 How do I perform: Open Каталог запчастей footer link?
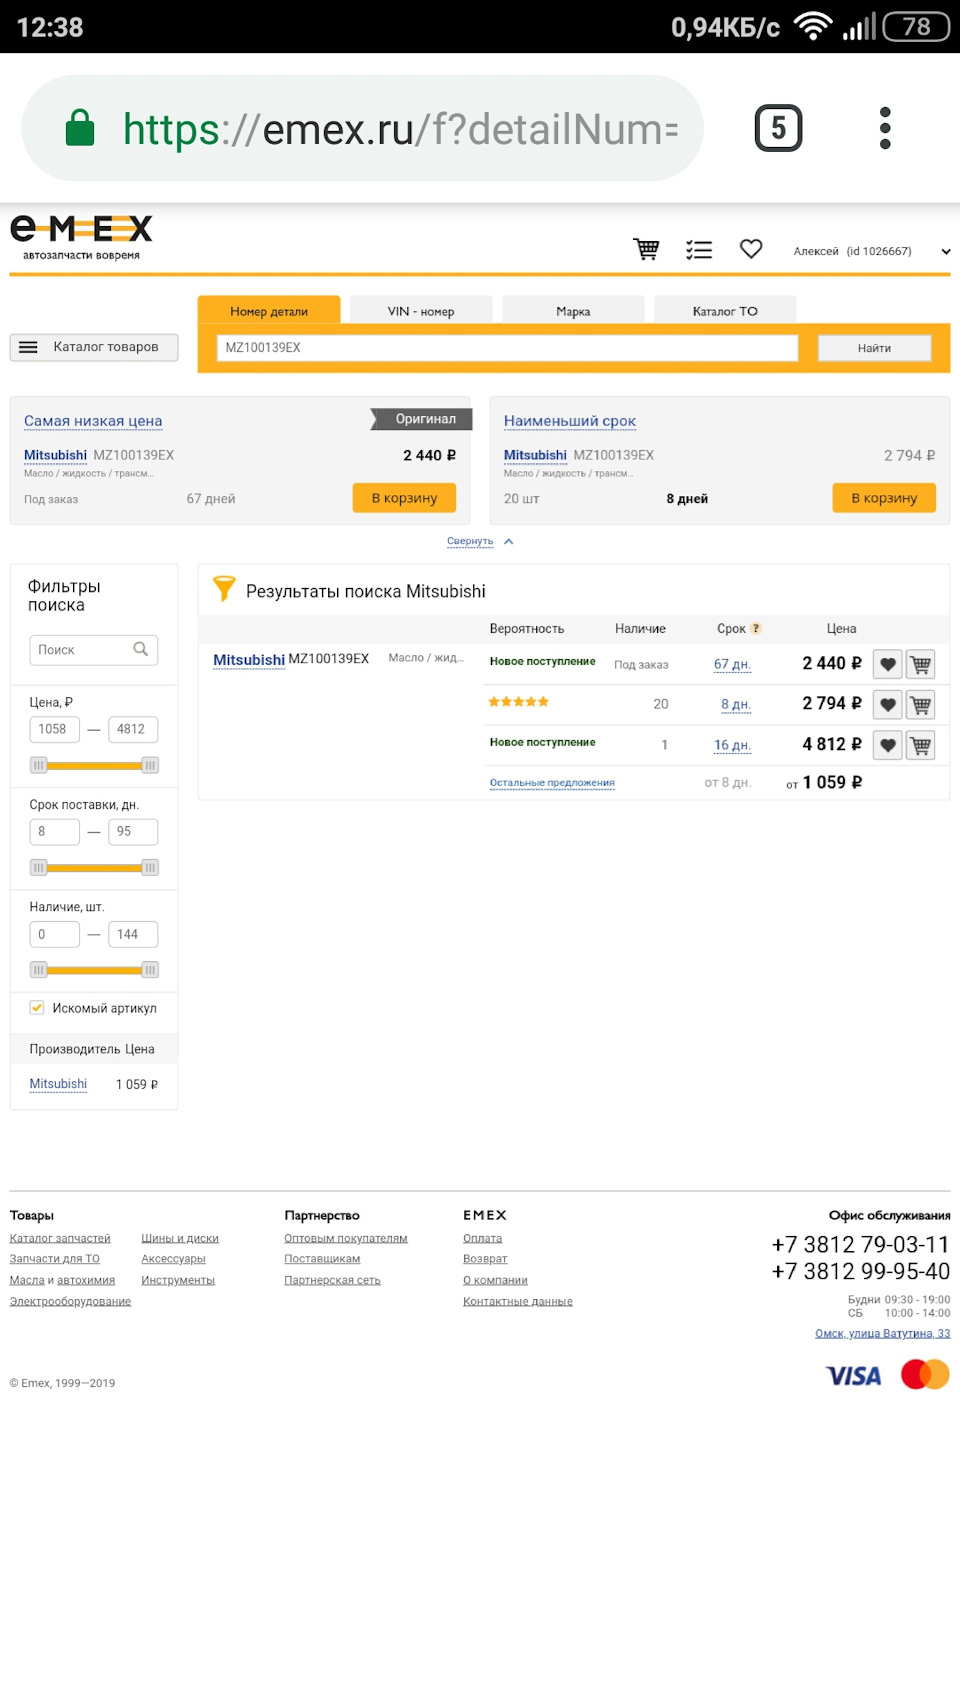[x=60, y=1238]
